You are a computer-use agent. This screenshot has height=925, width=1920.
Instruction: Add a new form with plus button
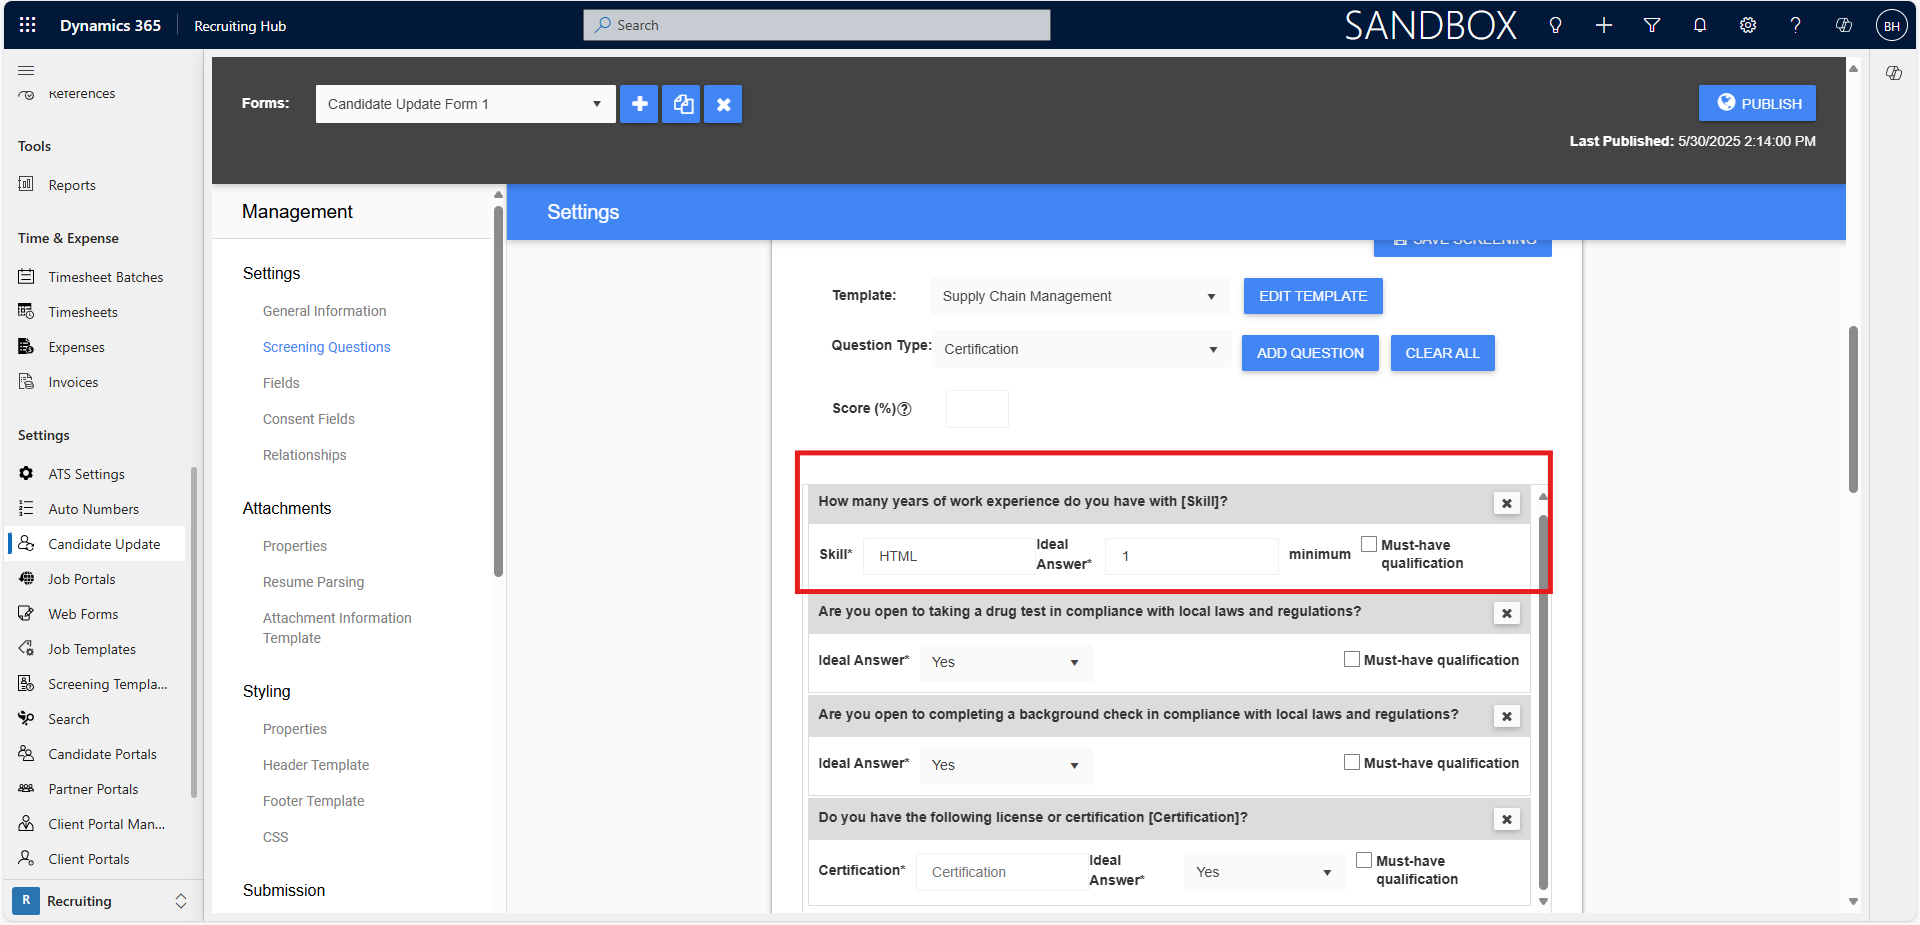click(639, 104)
